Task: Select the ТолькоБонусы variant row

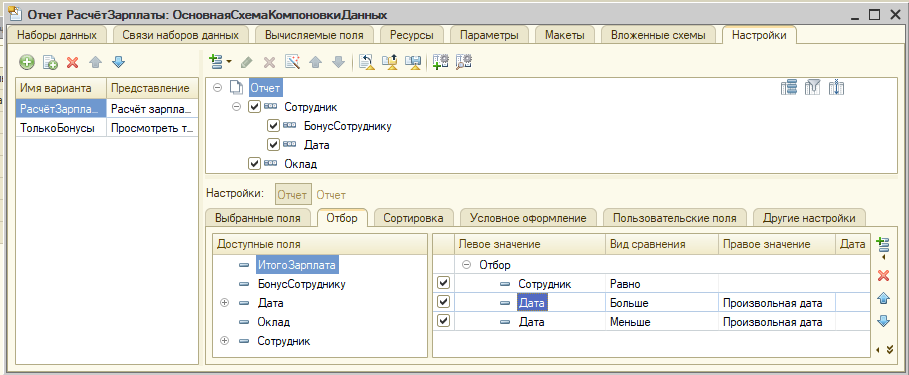Action: 107,128
